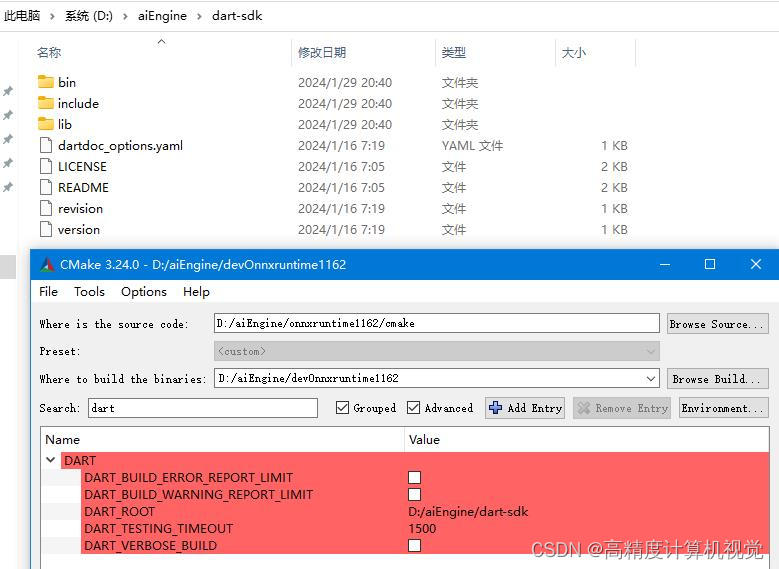The height and width of the screenshot is (569, 779).
Task: Sort by 名称 column header
Action: tap(49, 52)
